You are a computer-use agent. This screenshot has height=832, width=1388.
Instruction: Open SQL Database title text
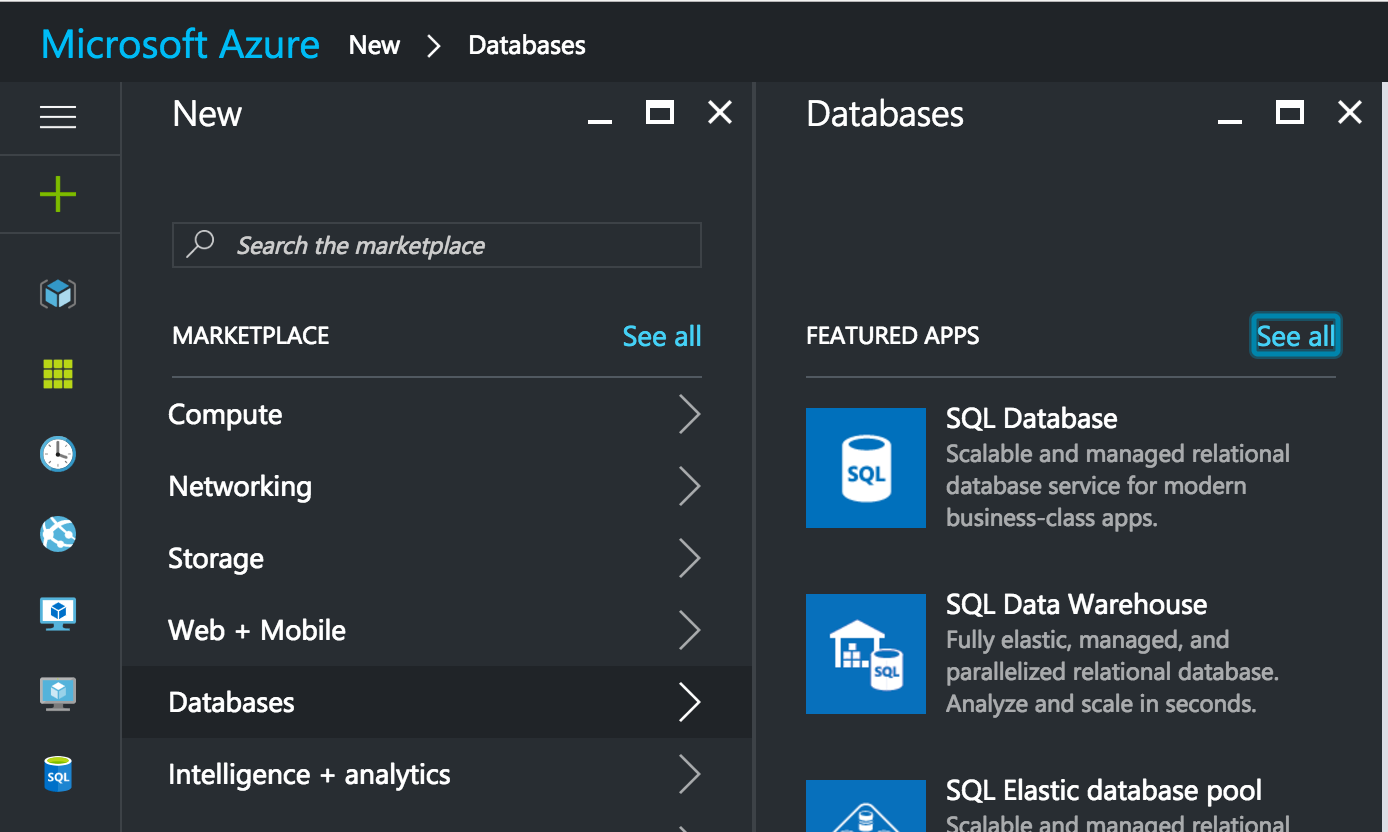(1032, 418)
